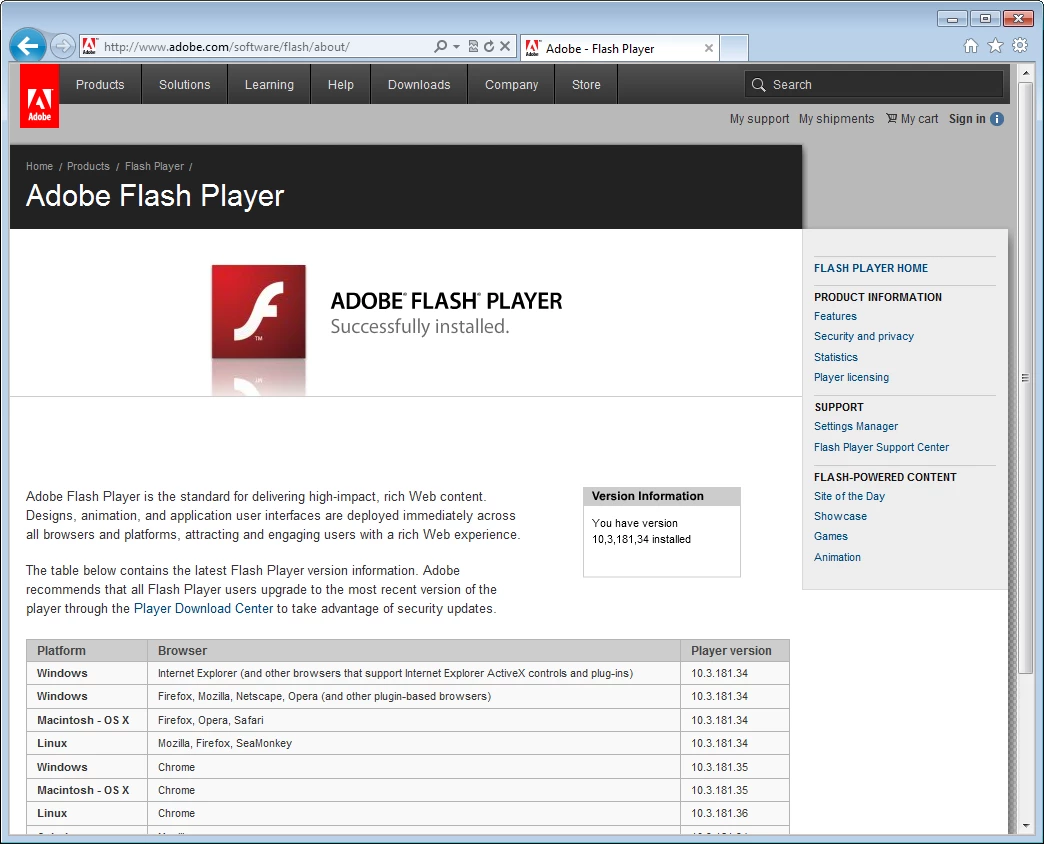Go to Flash Player breadcrumb
Screen dimensions: 1044x844
tap(154, 166)
